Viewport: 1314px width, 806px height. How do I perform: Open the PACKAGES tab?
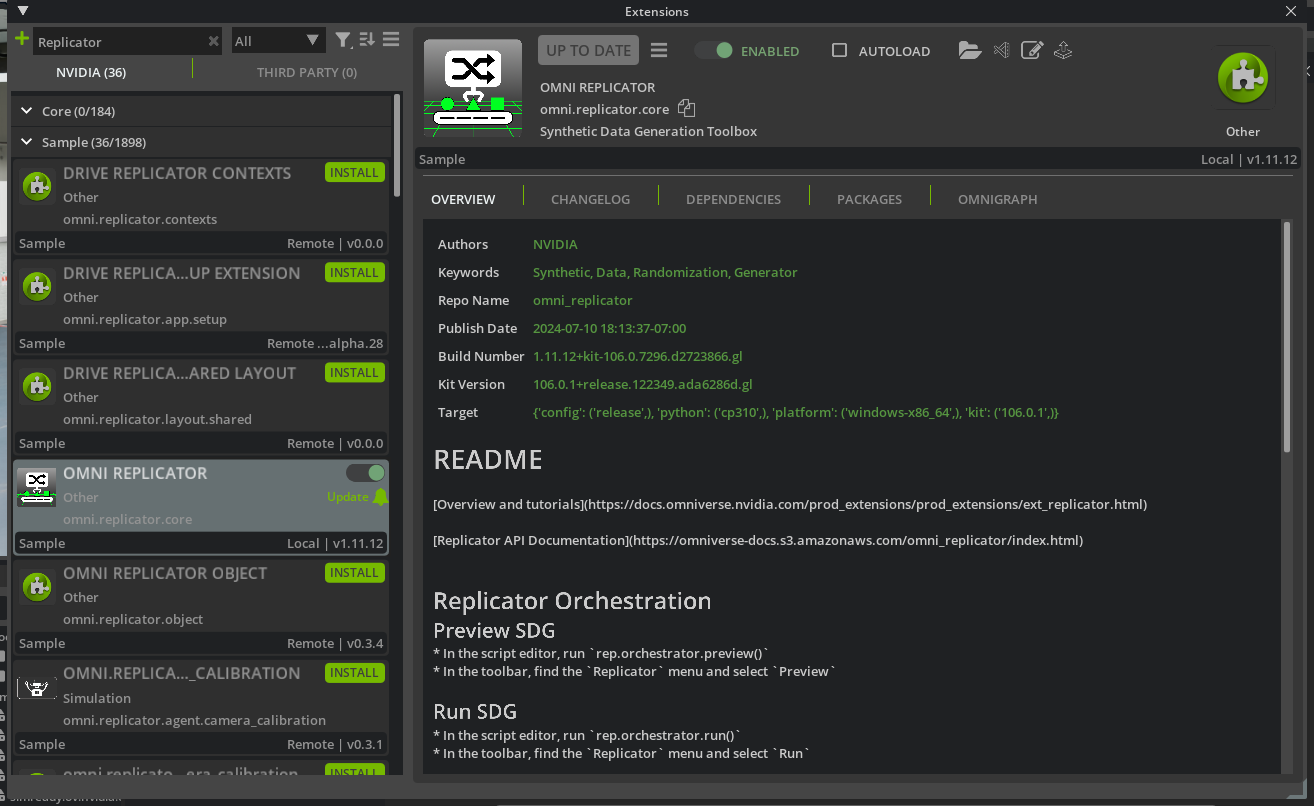tap(869, 199)
